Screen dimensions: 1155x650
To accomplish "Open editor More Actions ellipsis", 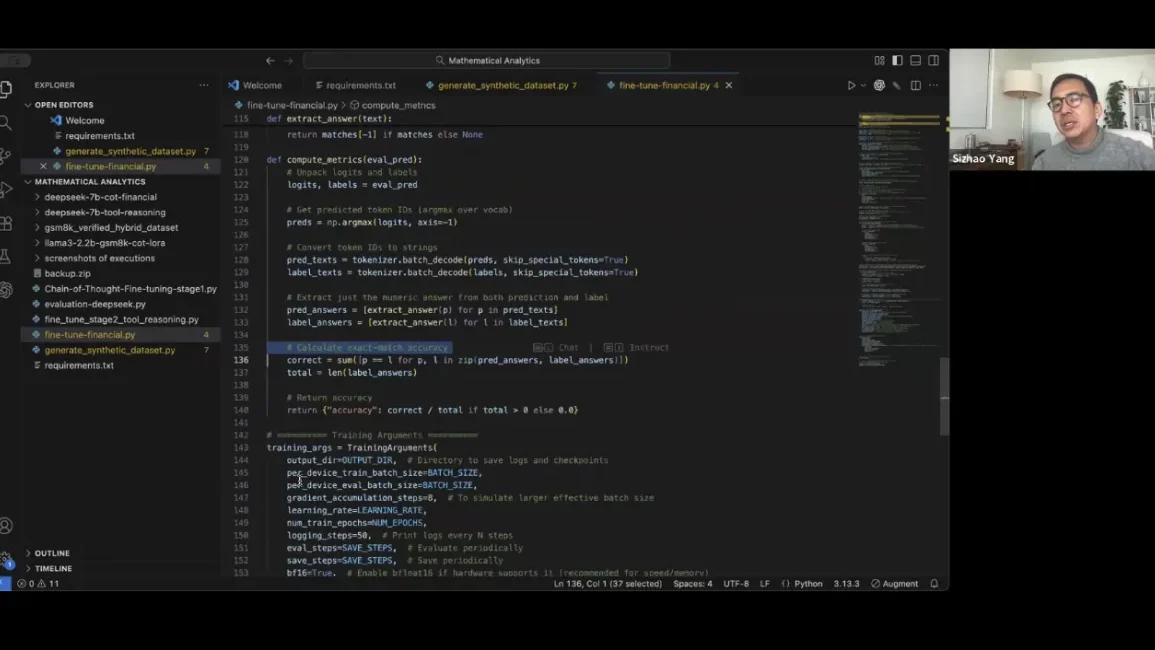I will coord(933,85).
